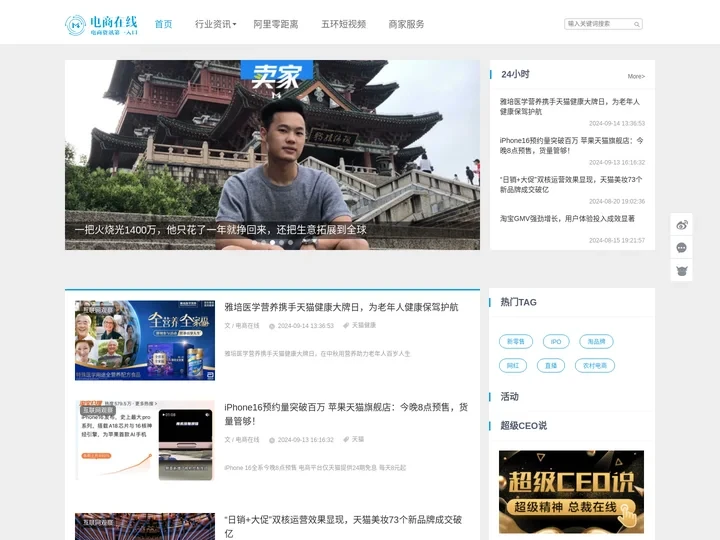Click the 直播 tag

[x=551, y=366]
